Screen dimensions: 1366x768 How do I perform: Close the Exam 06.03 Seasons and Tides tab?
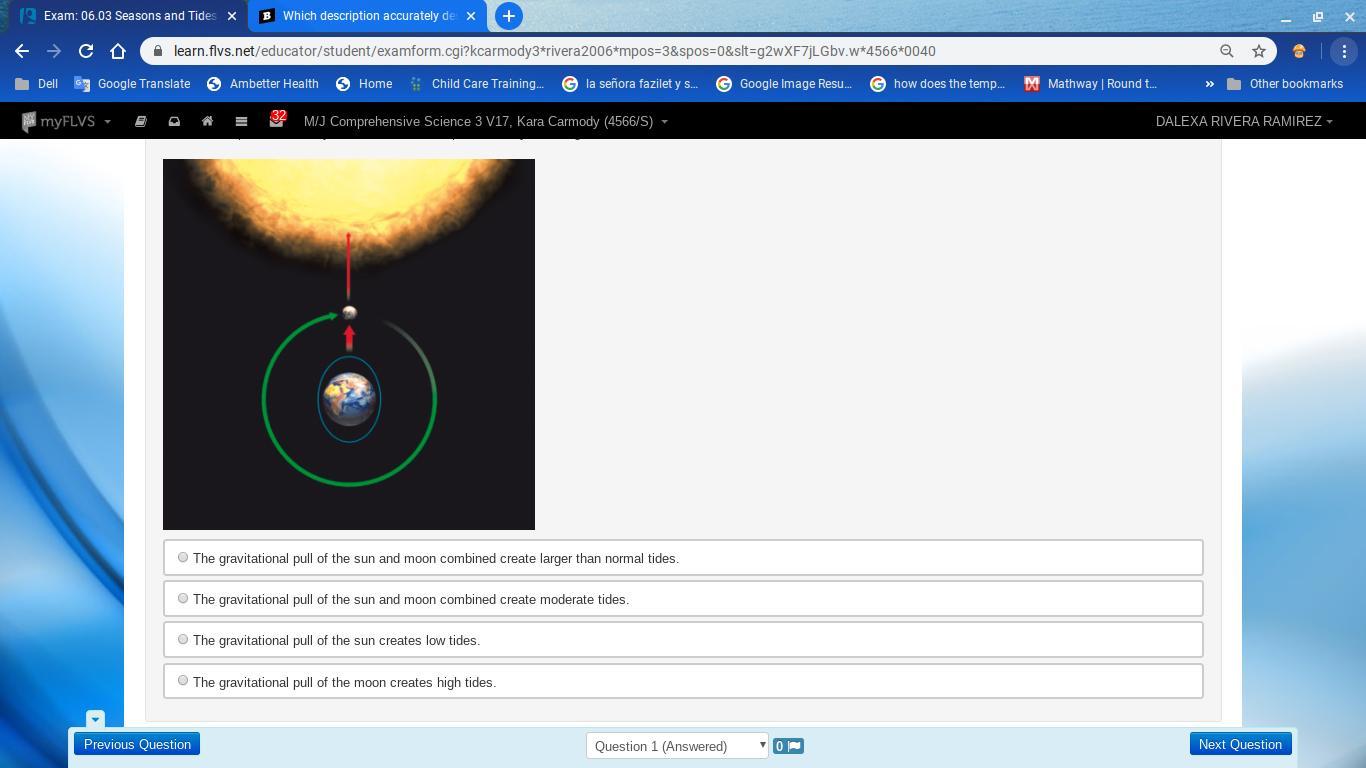coord(232,16)
